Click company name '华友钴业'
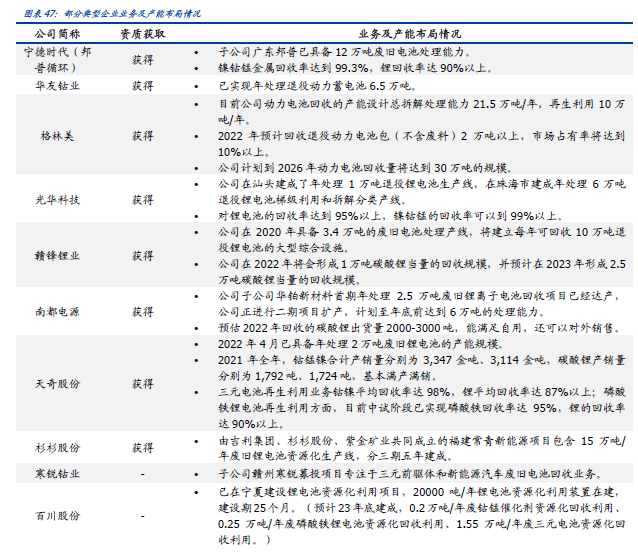This screenshot has height=557, width=638. point(57,86)
